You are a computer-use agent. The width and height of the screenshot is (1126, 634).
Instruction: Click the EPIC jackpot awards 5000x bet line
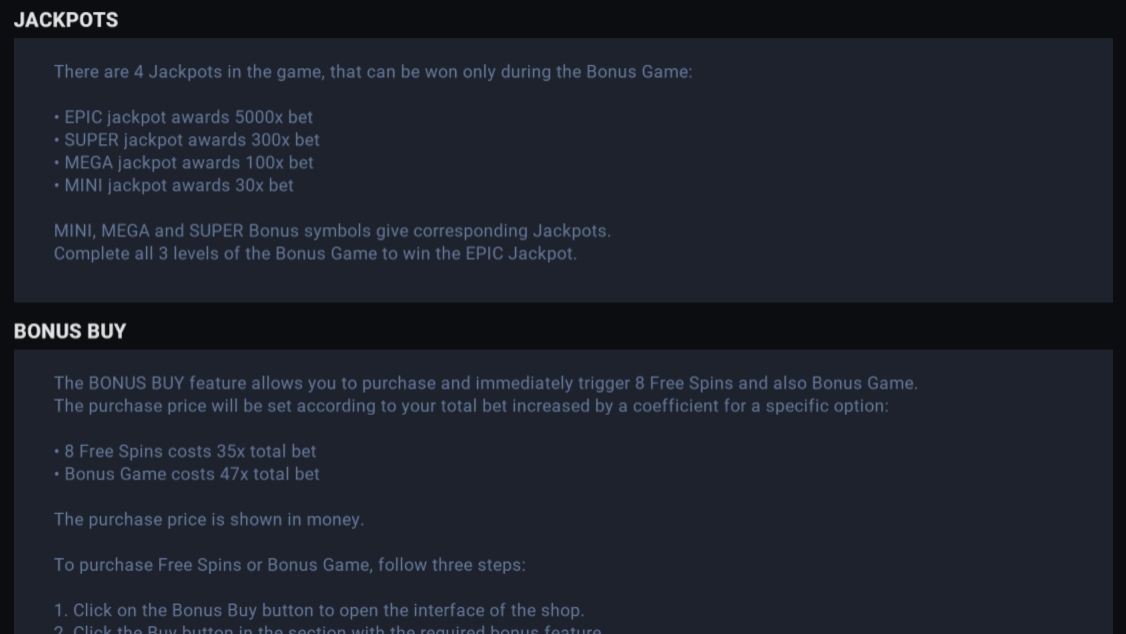tap(184, 117)
